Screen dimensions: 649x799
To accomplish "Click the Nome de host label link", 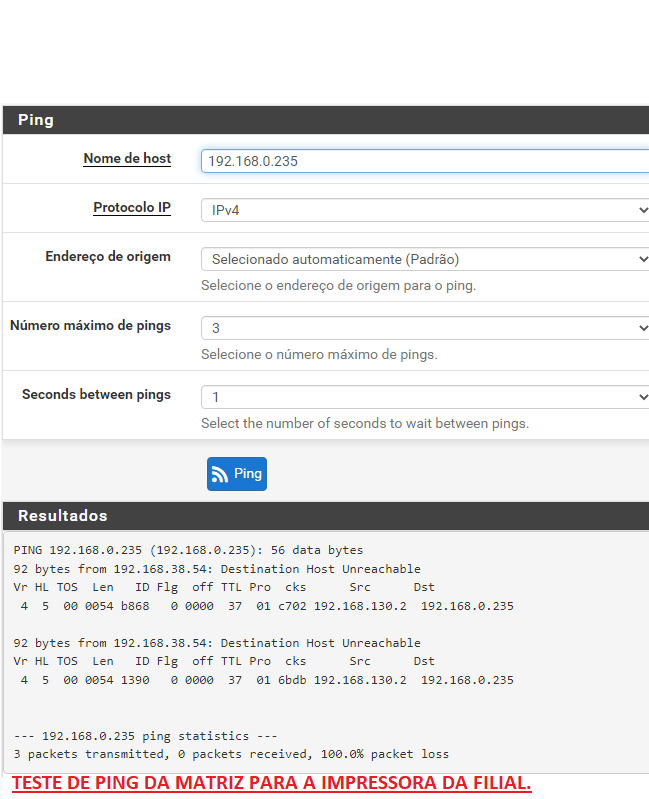I will (127, 158).
